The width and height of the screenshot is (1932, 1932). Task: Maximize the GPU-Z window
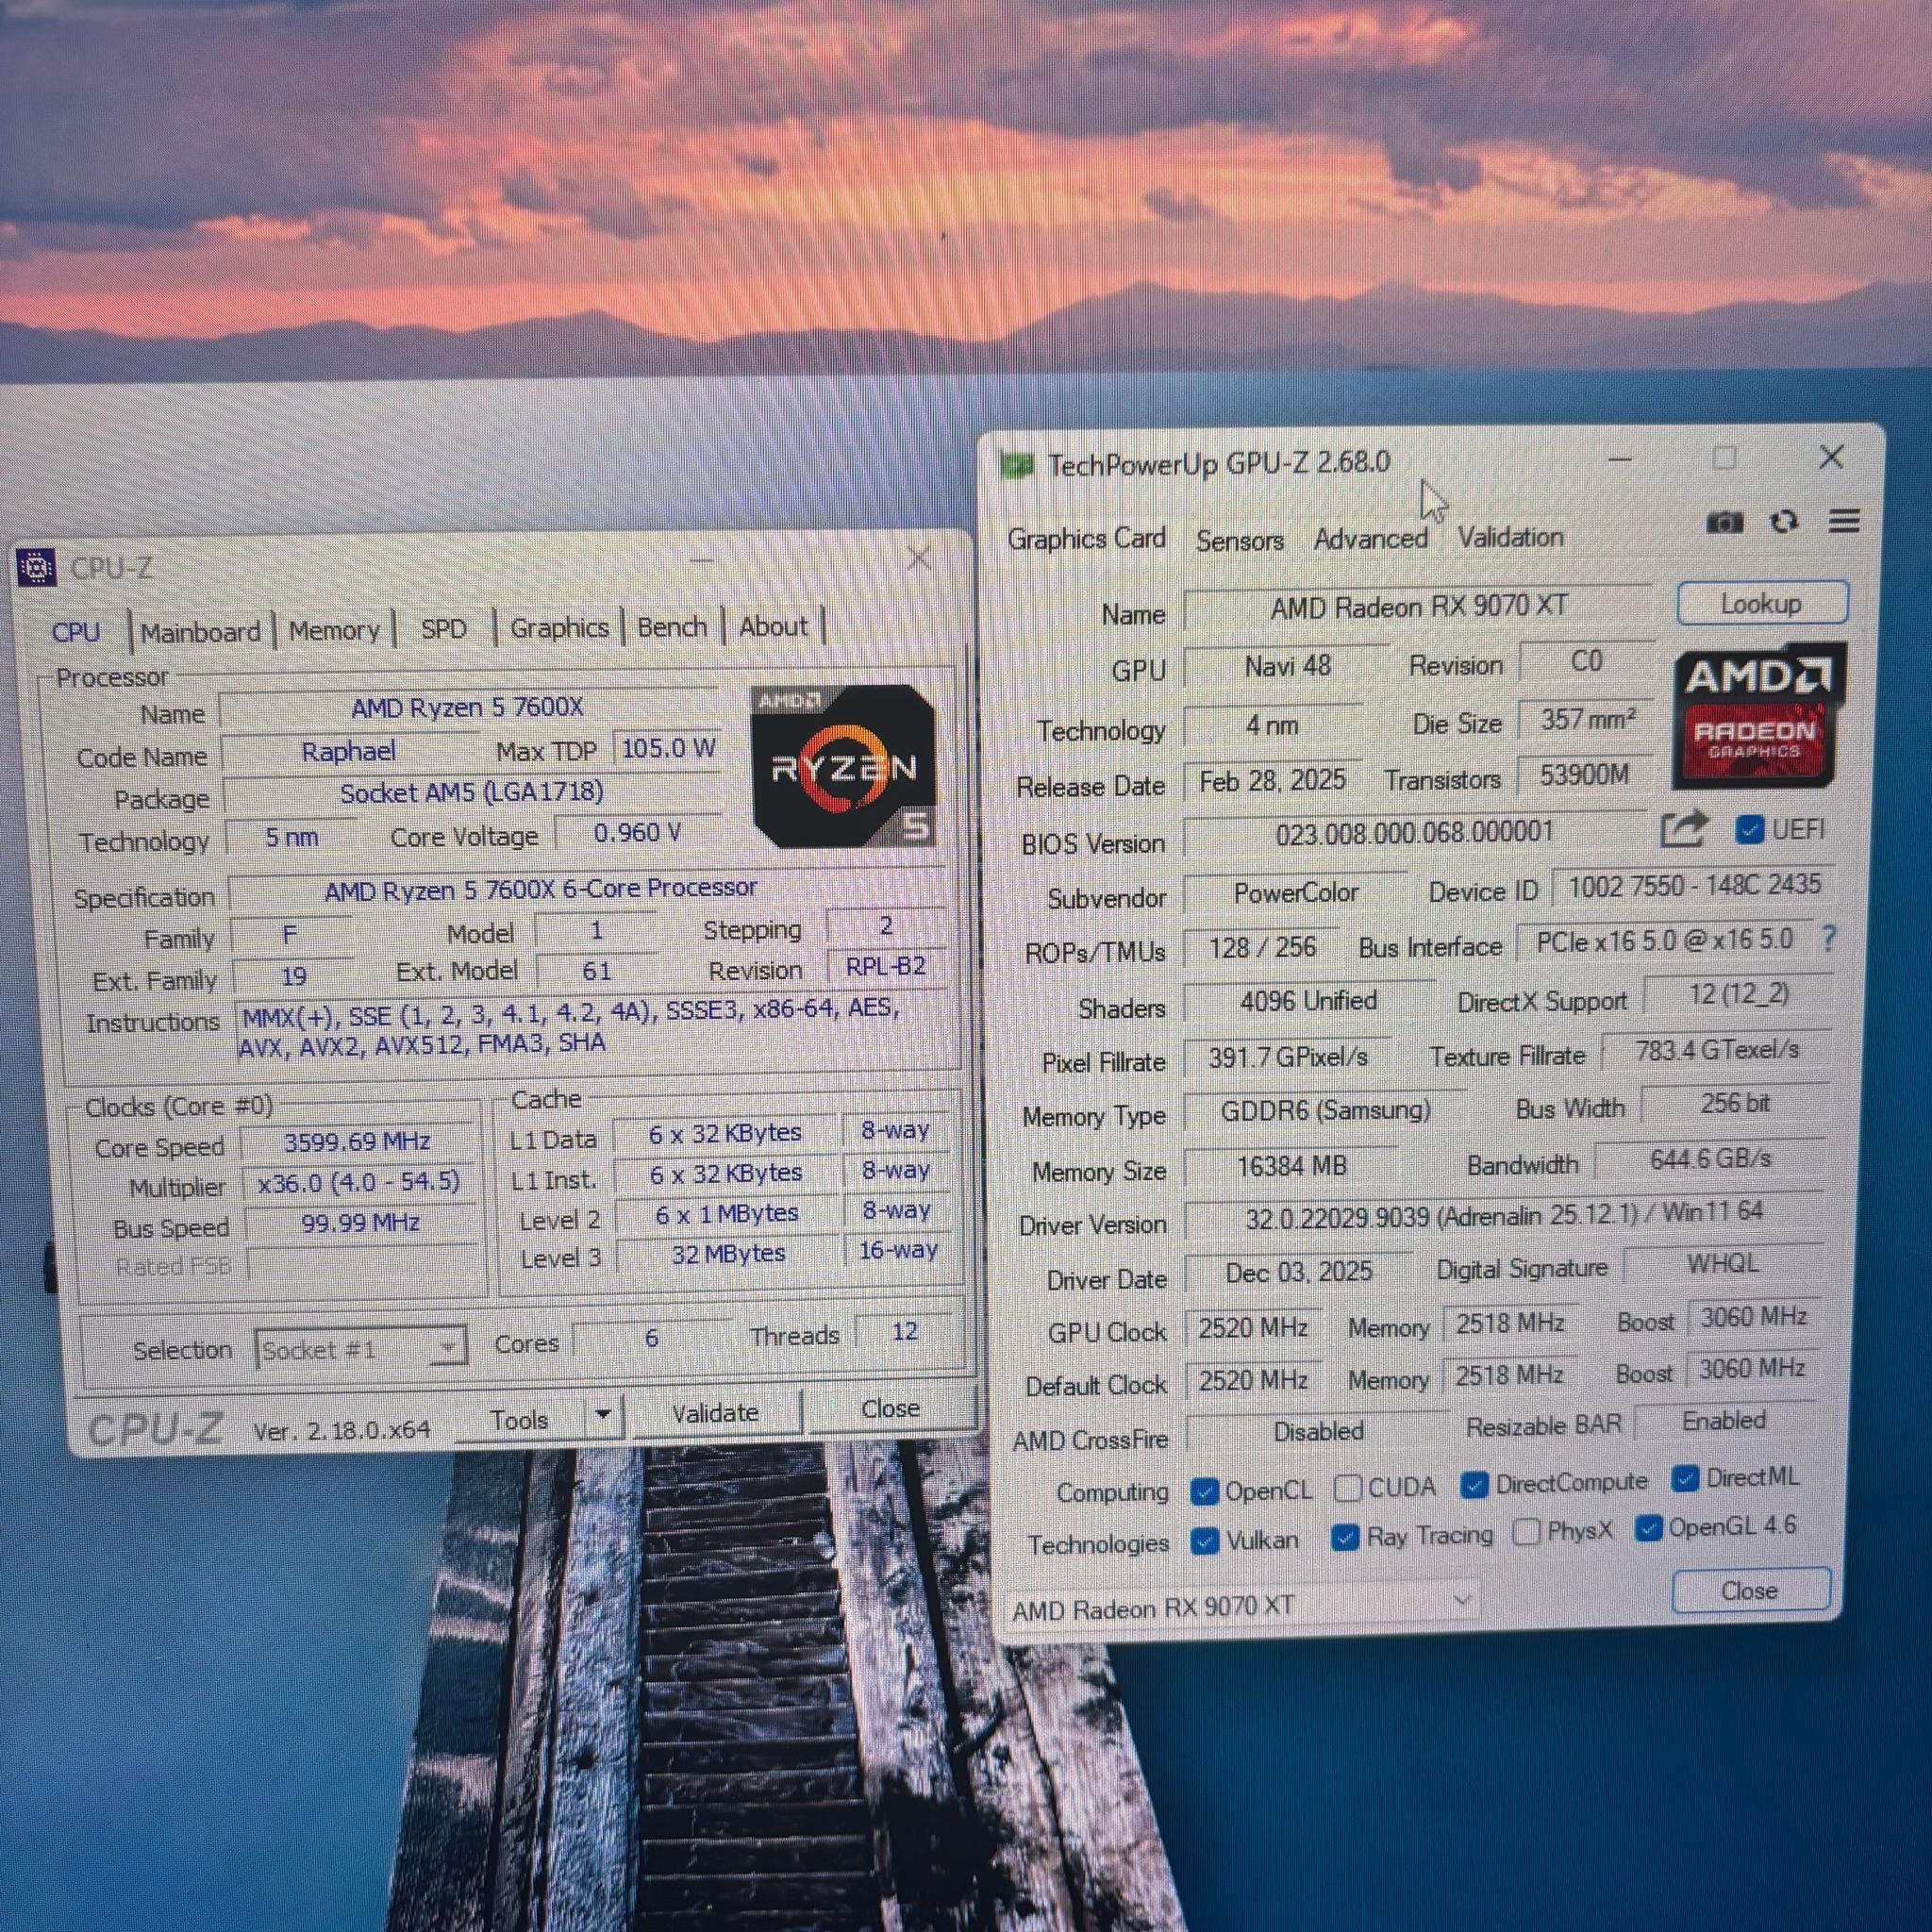(x=1724, y=458)
